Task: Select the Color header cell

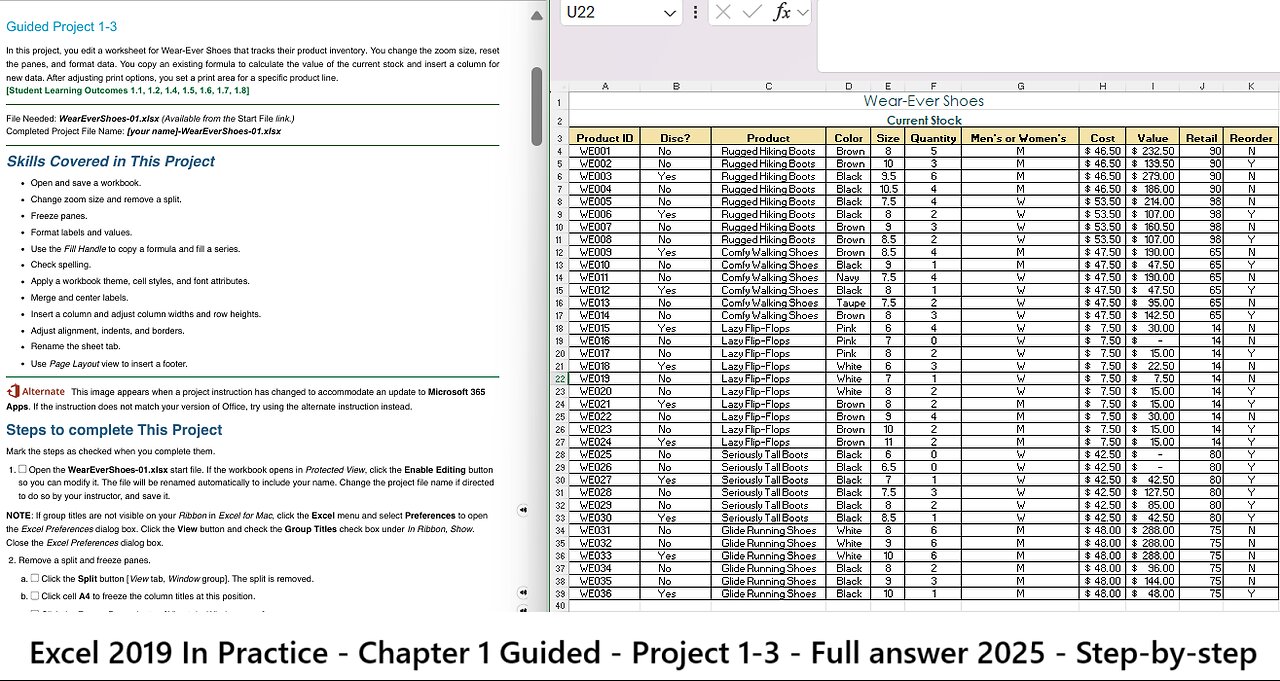Action: (x=849, y=138)
